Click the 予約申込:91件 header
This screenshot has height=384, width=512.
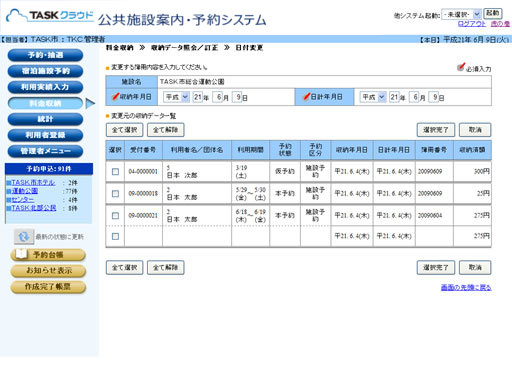point(49,169)
